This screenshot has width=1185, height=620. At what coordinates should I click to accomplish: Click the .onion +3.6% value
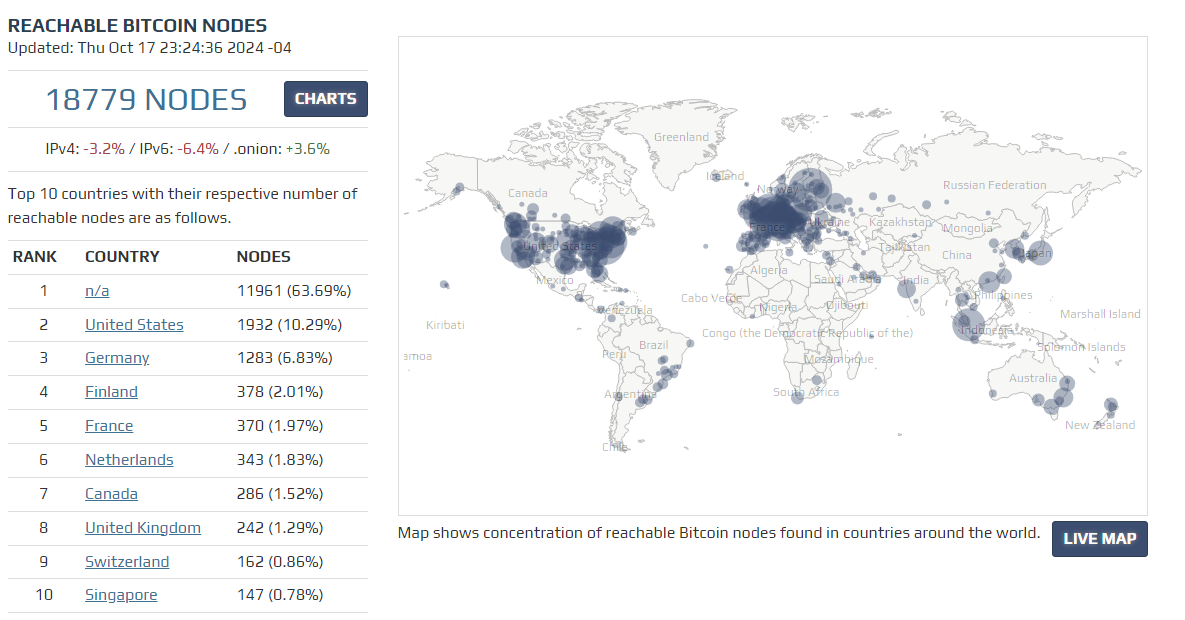pyautogui.click(x=308, y=150)
